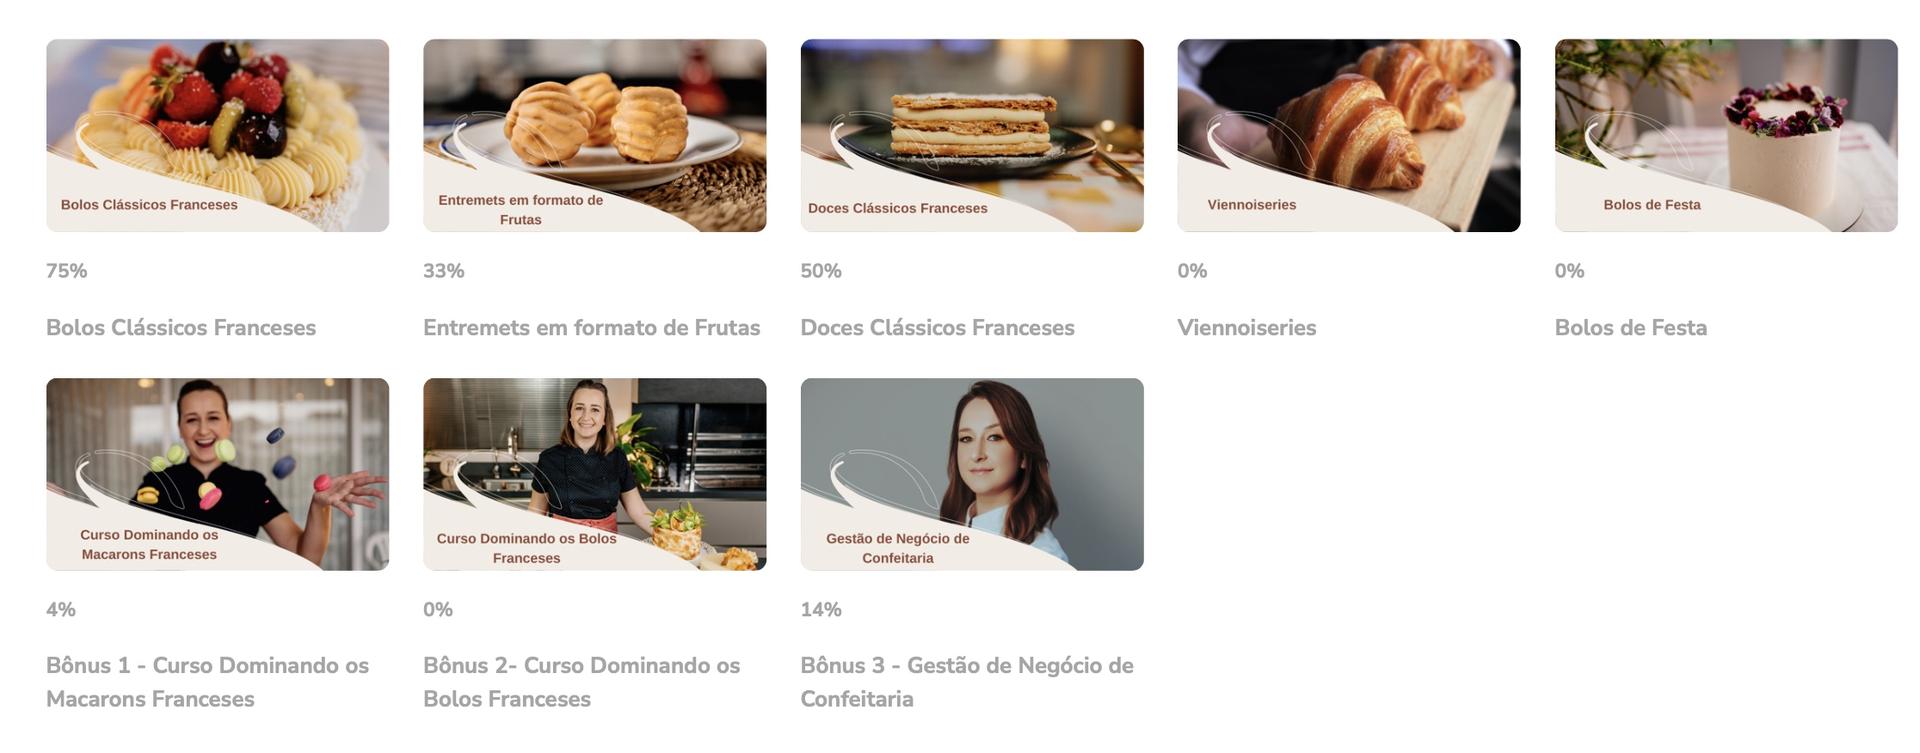Viewport: 1920px width, 753px height.
Task: Open the Gestão de Negócio de Confeitaria thumbnail
Action: click(x=972, y=474)
